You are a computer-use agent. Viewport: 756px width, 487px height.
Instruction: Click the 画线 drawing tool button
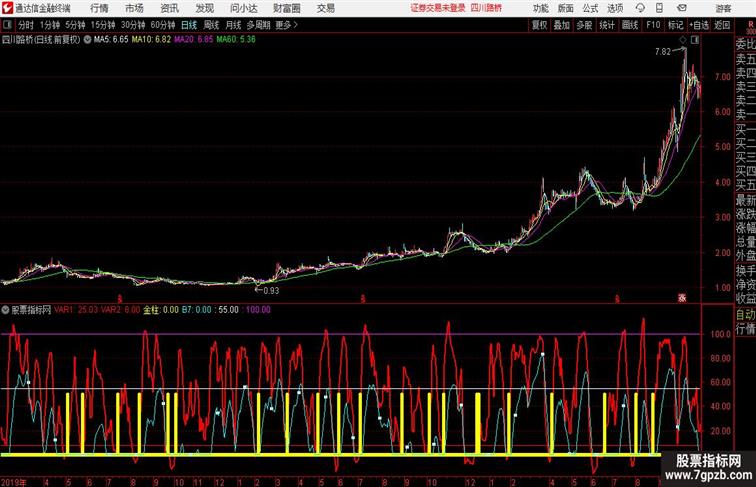click(x=630, y=25)
